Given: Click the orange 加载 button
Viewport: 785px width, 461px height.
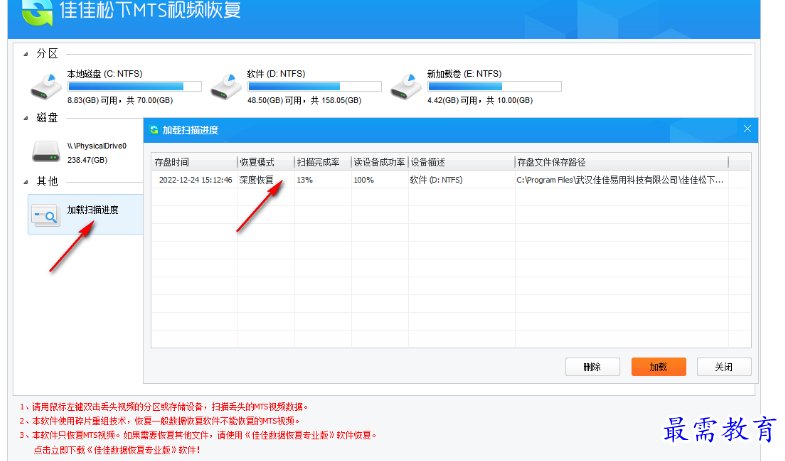Looking at the screenshot, I should (658, 367).
